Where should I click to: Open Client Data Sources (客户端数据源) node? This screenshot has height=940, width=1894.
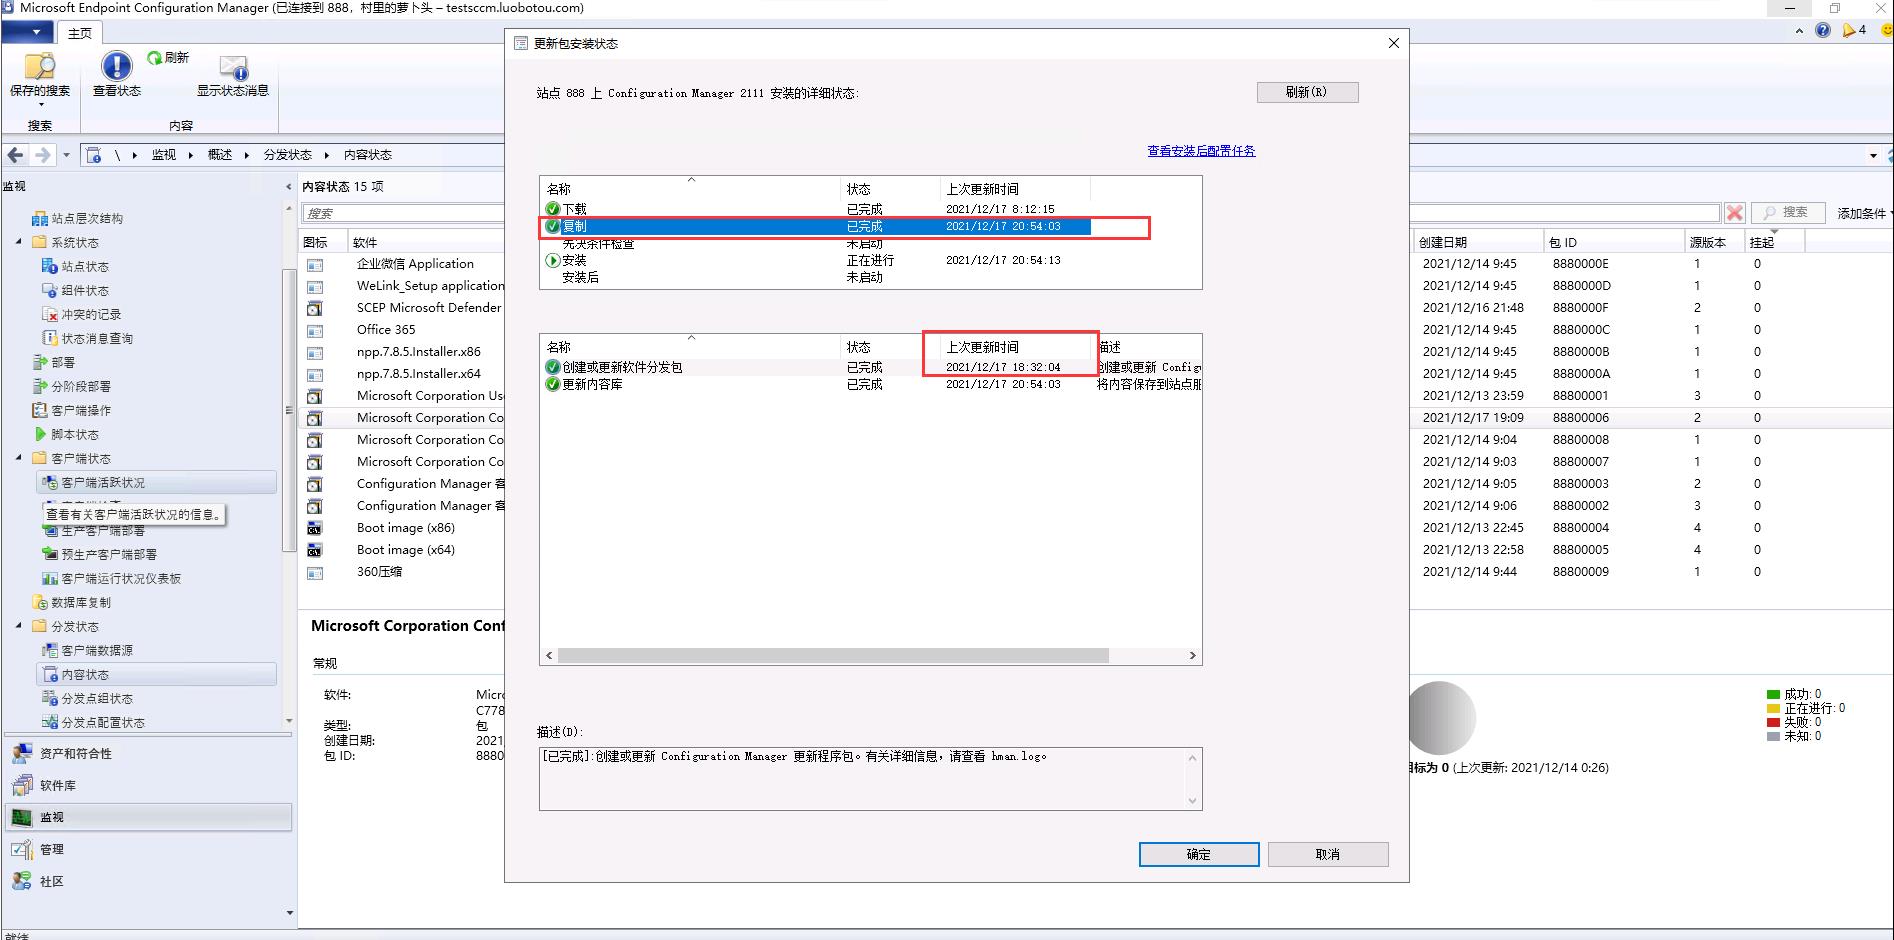coord(87,651)
